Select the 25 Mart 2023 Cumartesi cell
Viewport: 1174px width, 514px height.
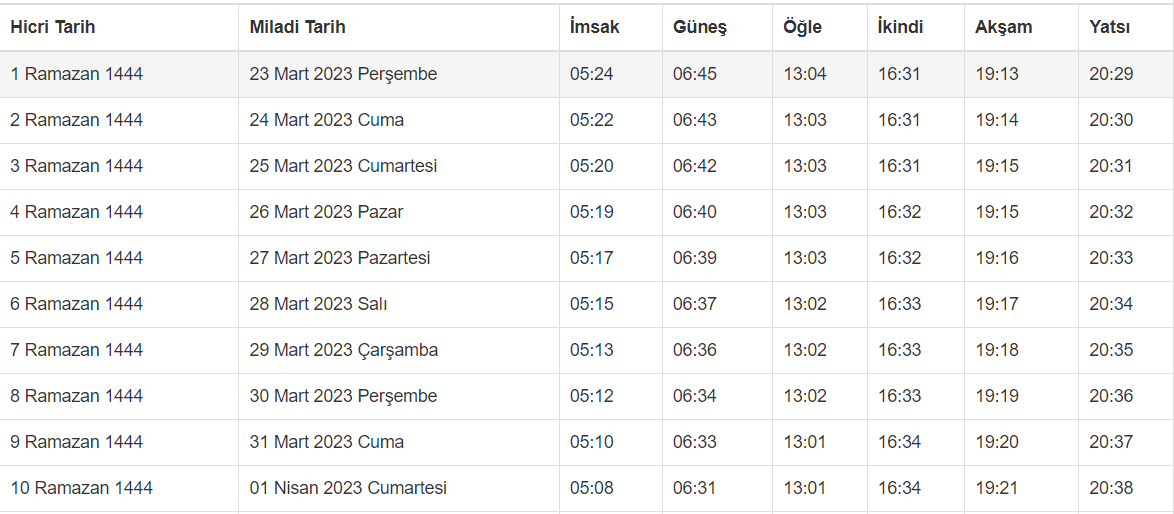[343, 166]
